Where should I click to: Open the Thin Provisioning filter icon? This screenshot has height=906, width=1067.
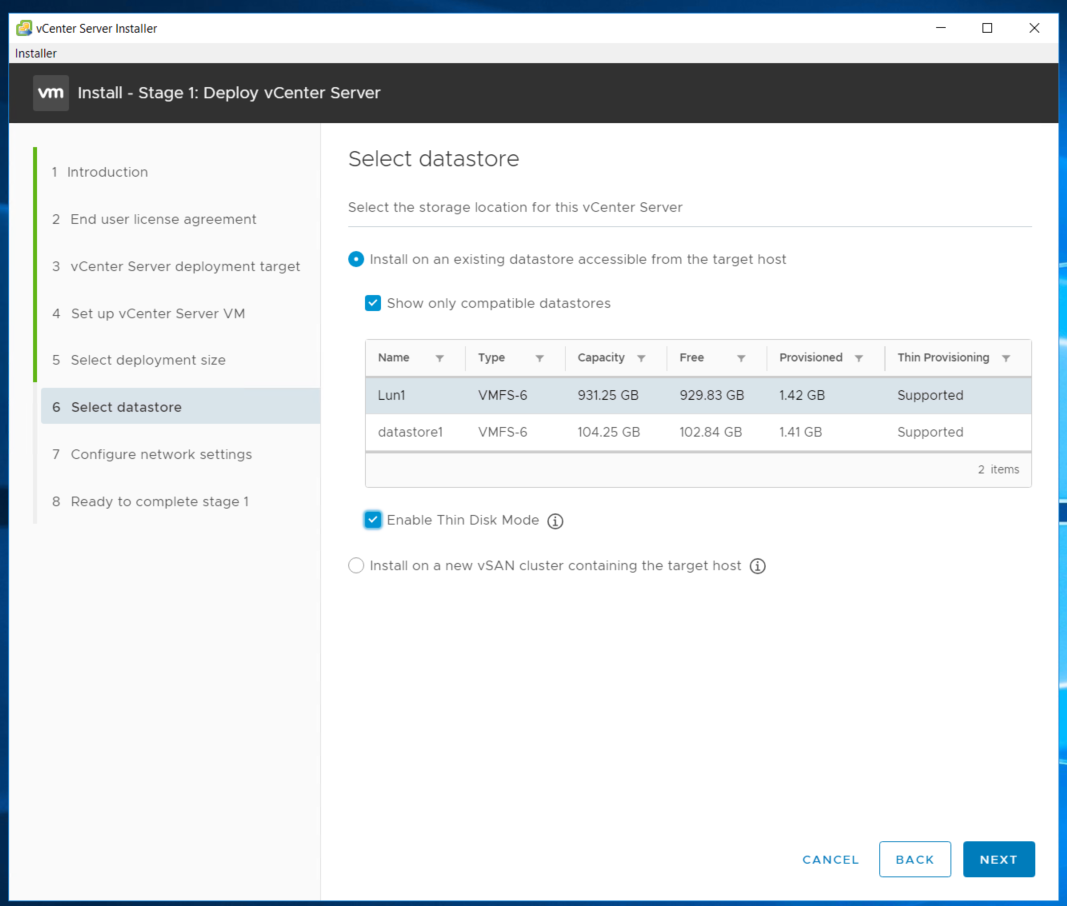click(1006, 358)
